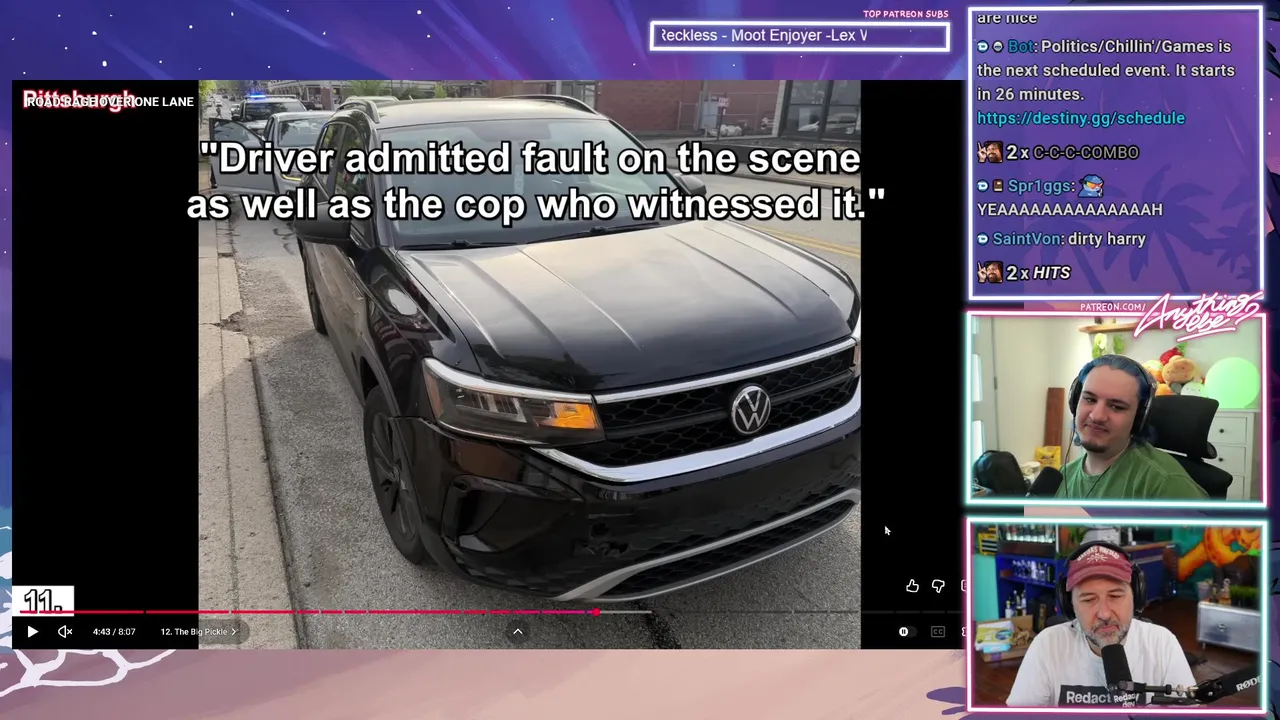Click the chapter 11 thumbnail marker

point(43,600)
